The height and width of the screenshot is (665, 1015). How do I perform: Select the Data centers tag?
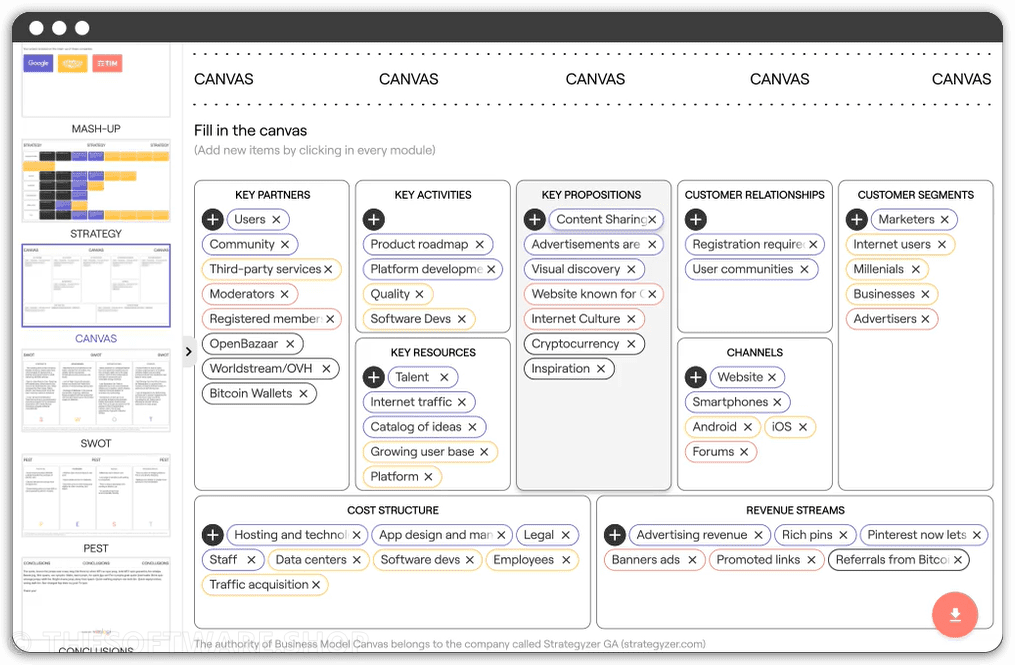point(318,559)
